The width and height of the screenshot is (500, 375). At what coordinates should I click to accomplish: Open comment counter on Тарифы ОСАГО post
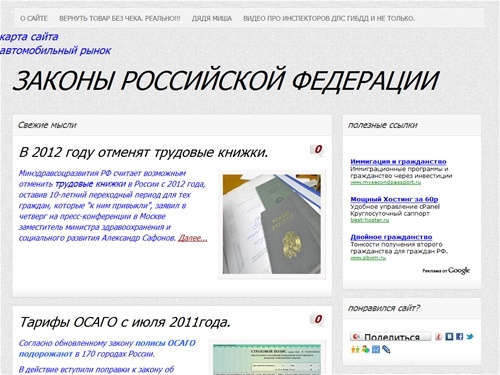317,319
